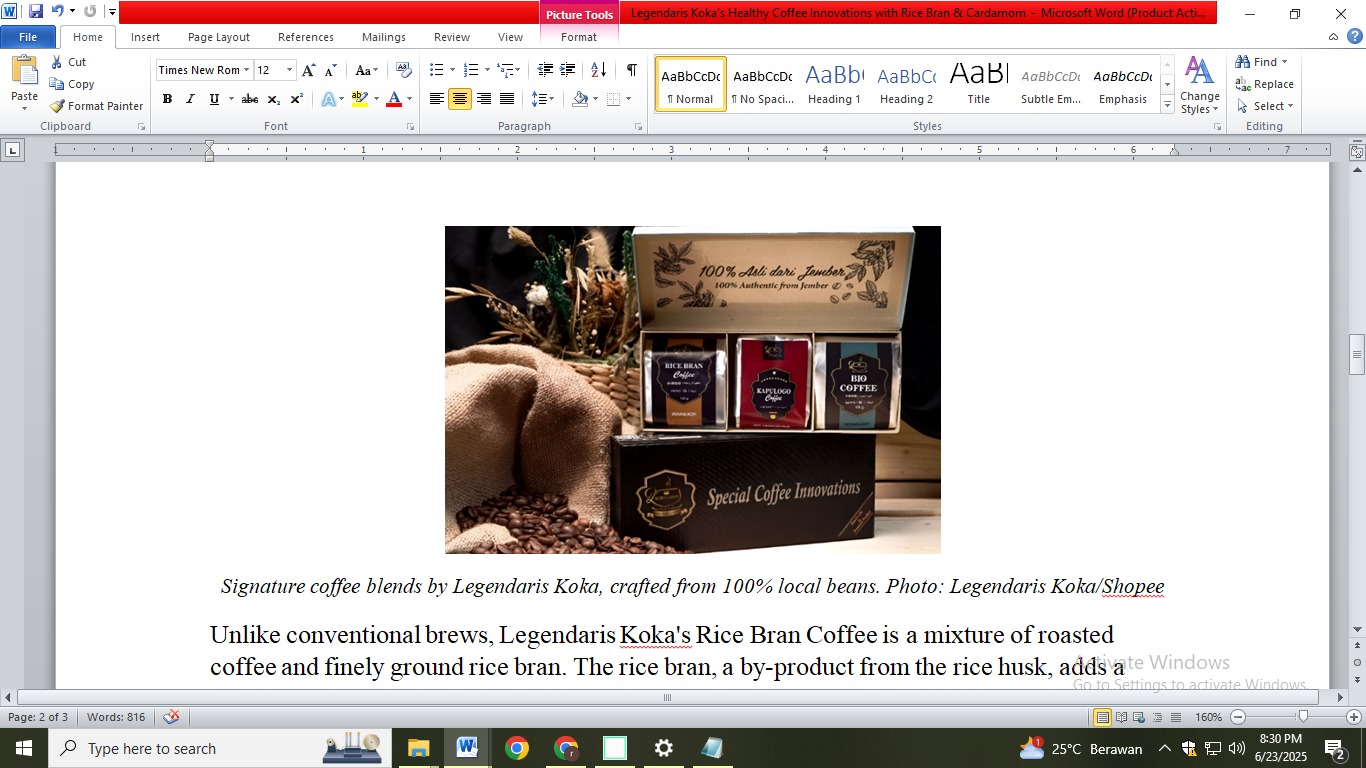Click the zoom slider handle
The image size is (1366, 768).
point(1303,717)
